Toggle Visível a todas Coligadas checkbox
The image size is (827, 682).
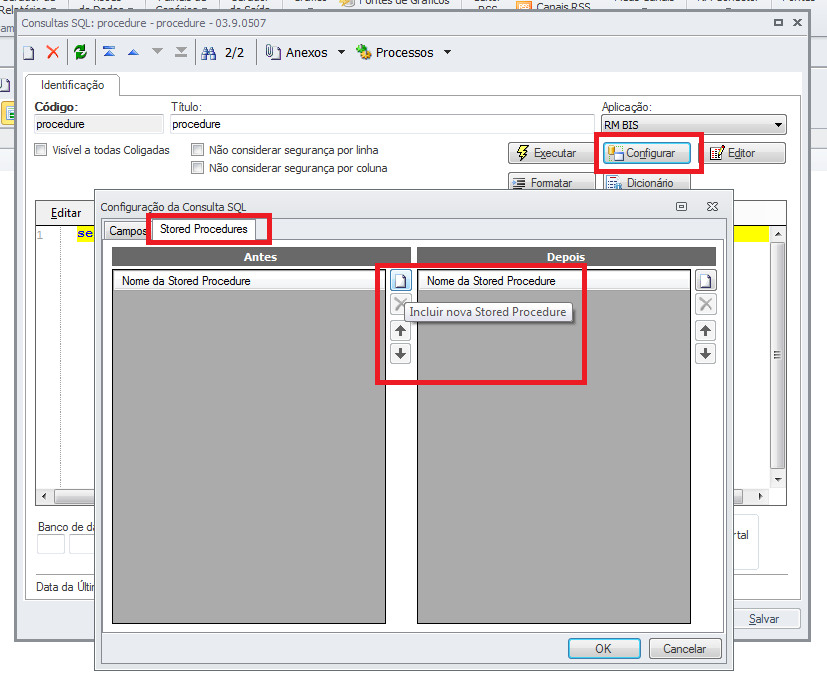click(41, 150)
